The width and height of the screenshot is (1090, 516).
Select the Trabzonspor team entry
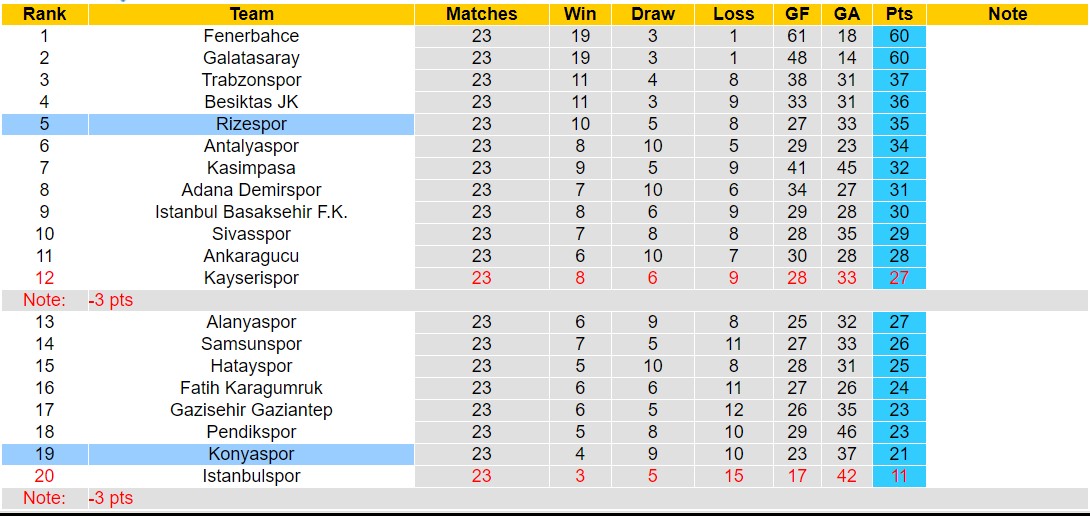tap(251, 80)
